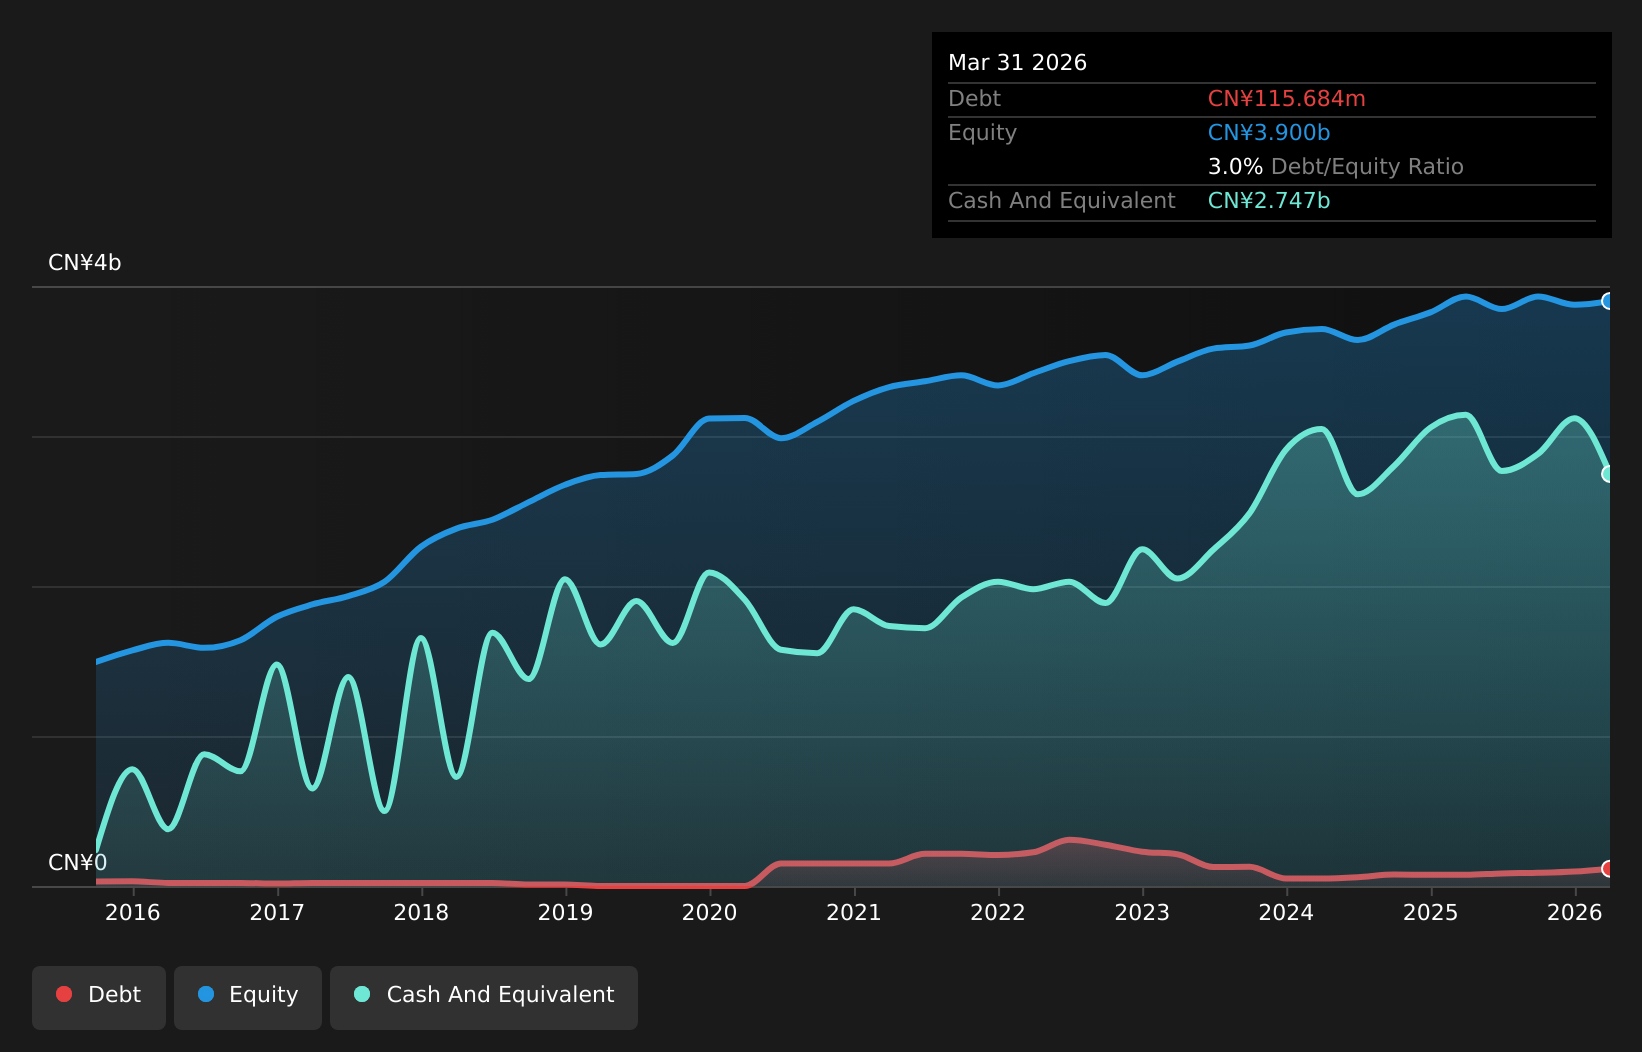Screen dimensions: 1642x1052
Task: Click the teal Cash And Equivalent legend dot
Action: pos(362,994)
